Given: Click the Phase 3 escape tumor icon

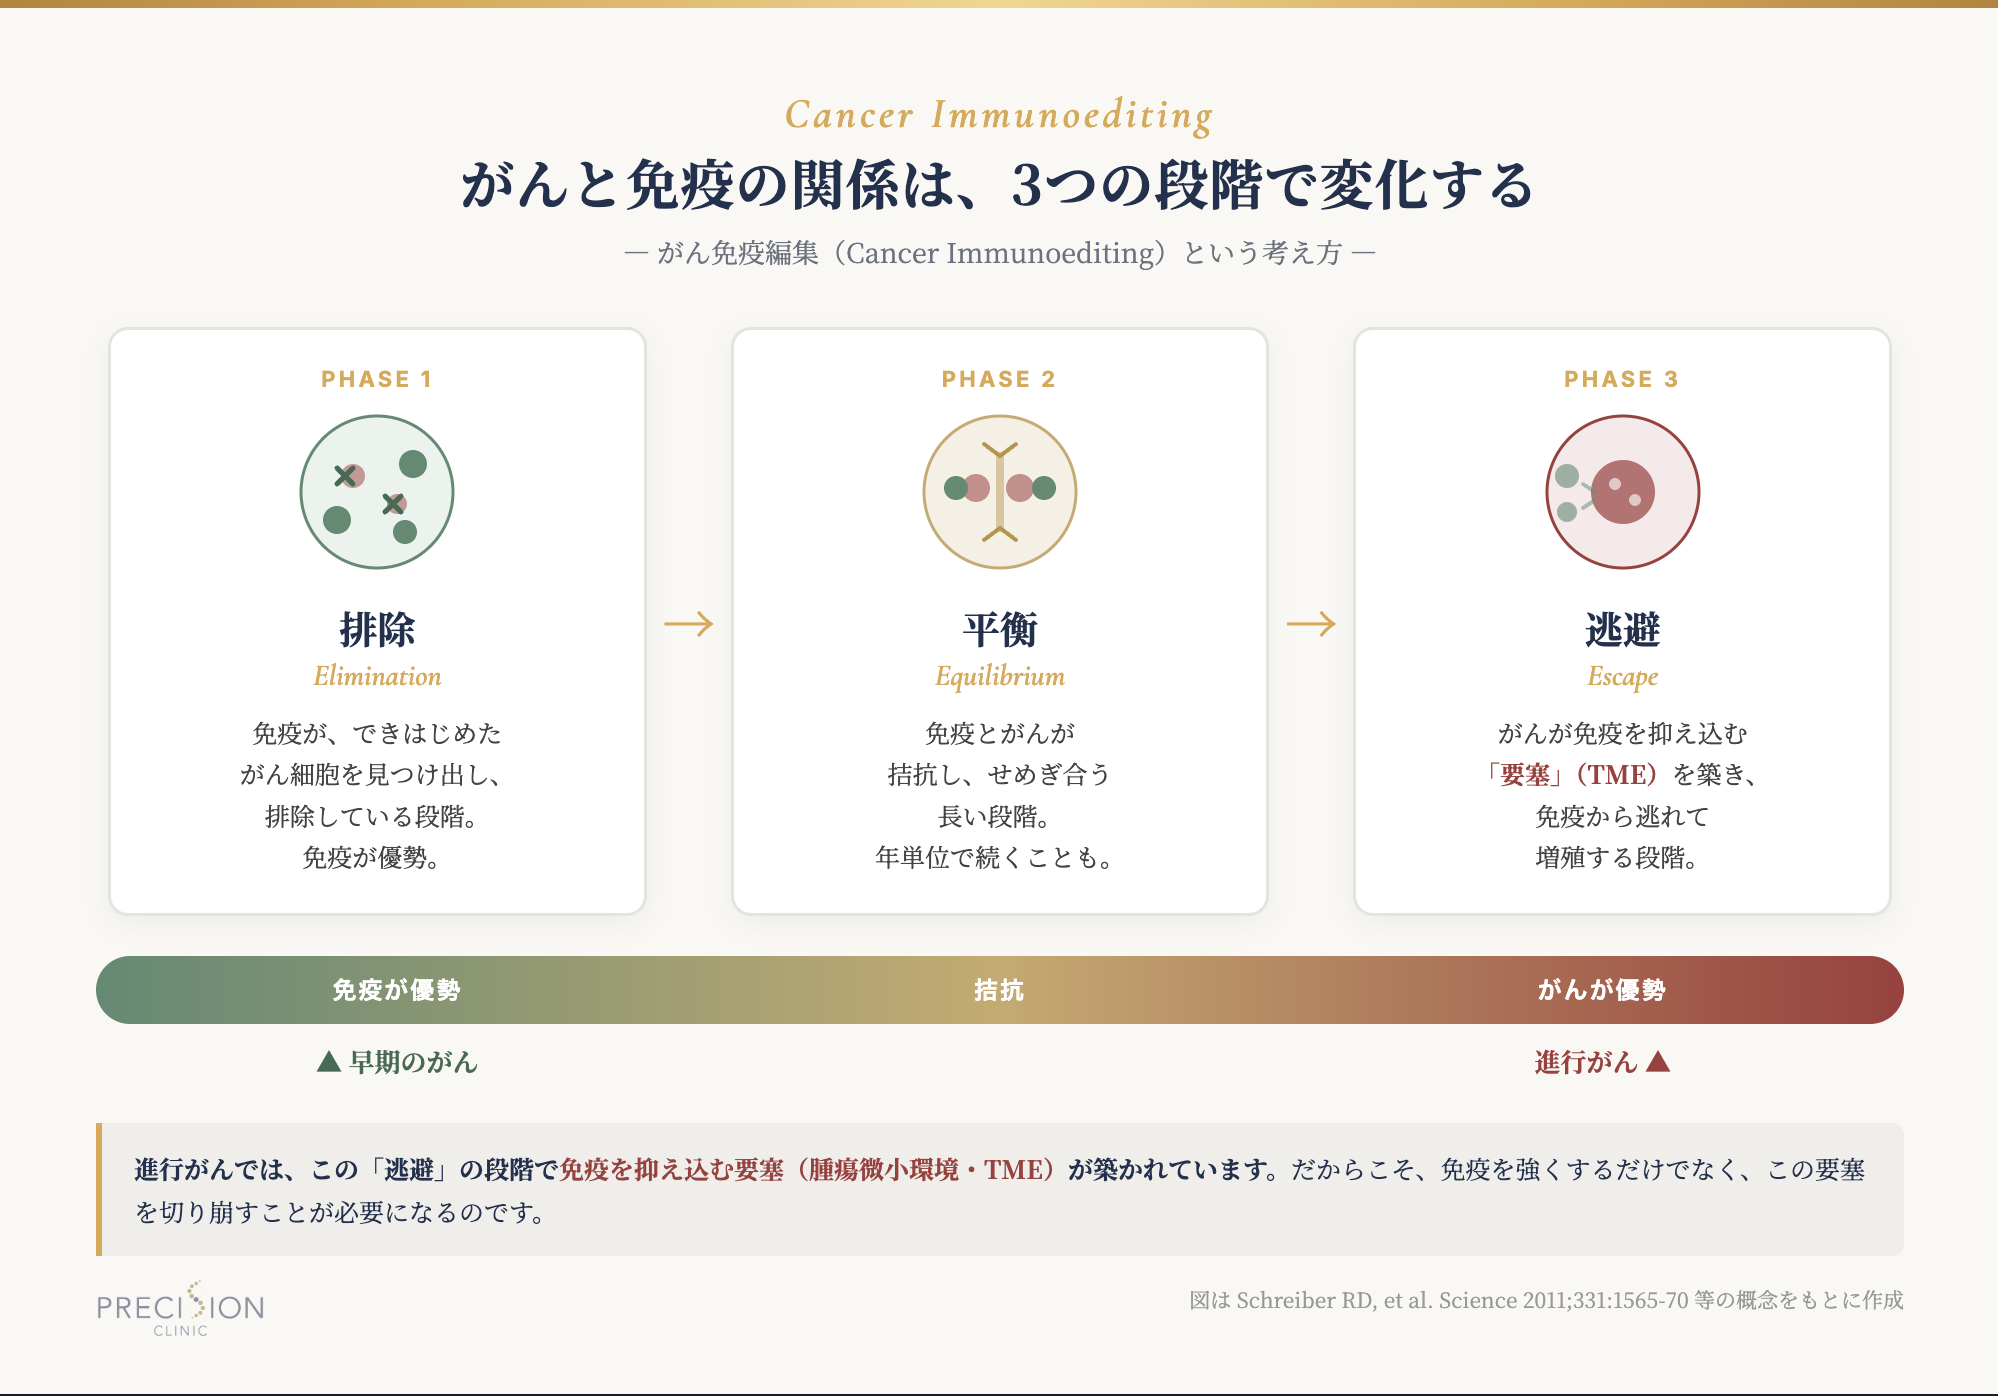Looking at the screenshot, I should pos(1622,492).
